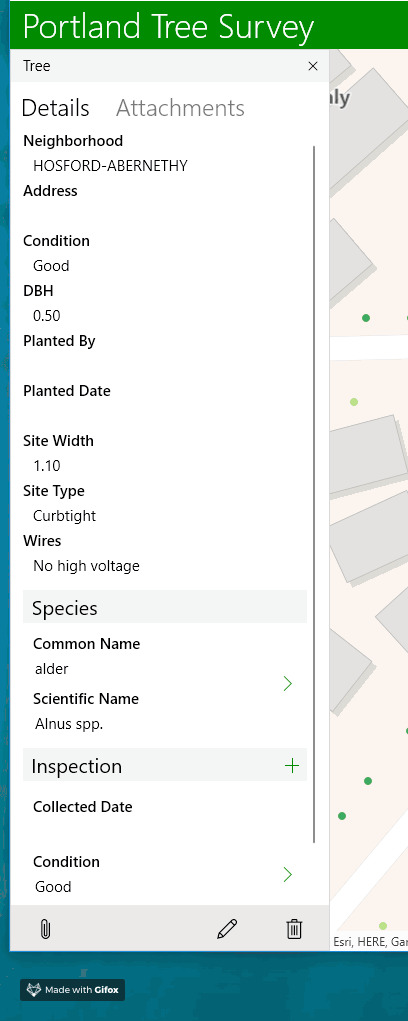
Task: Switch to the Attachments tab
Action: (x=180, y=107)
